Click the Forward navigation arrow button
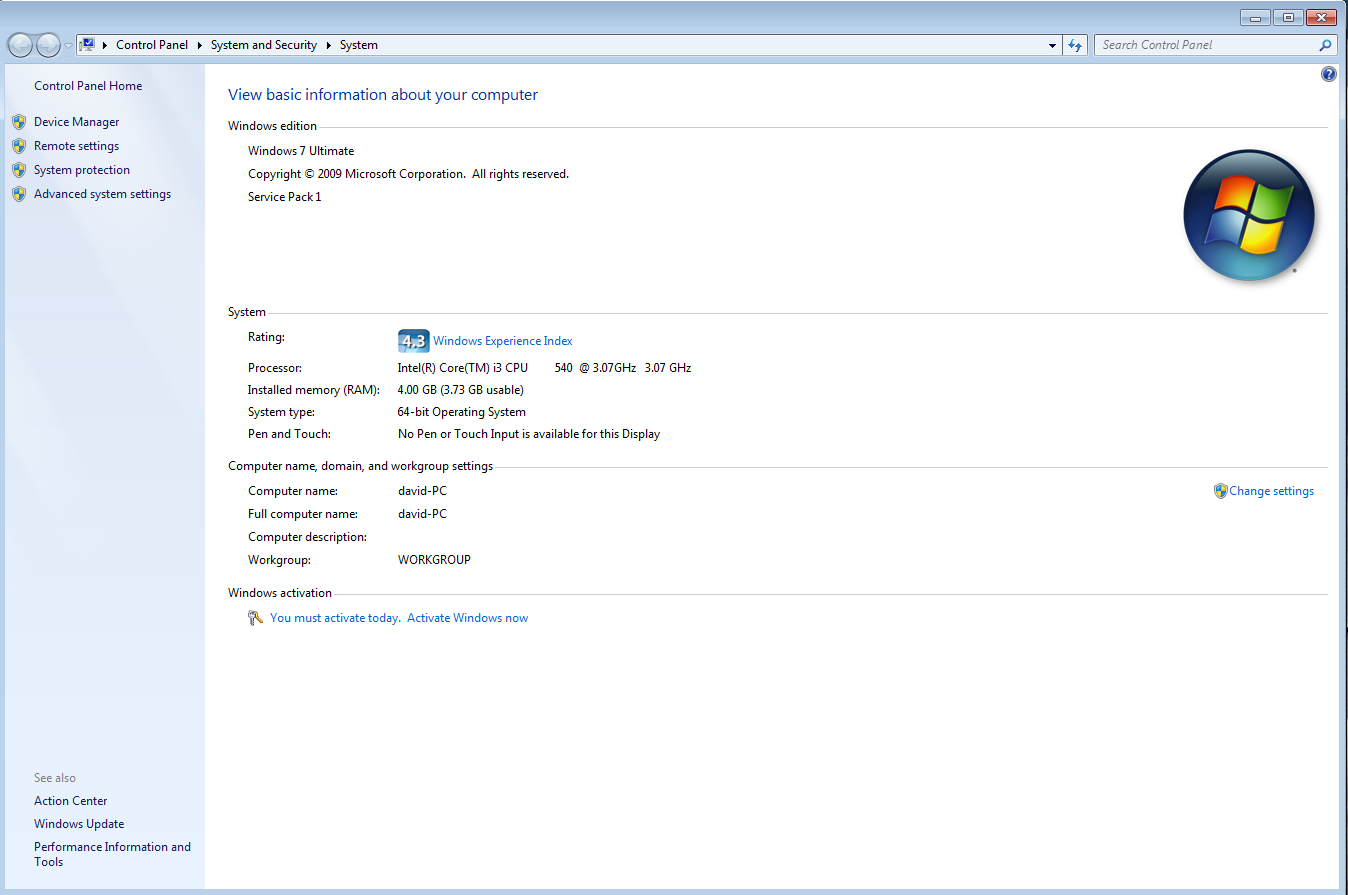Screen dimensions: 1348x895 pos(47,45)
